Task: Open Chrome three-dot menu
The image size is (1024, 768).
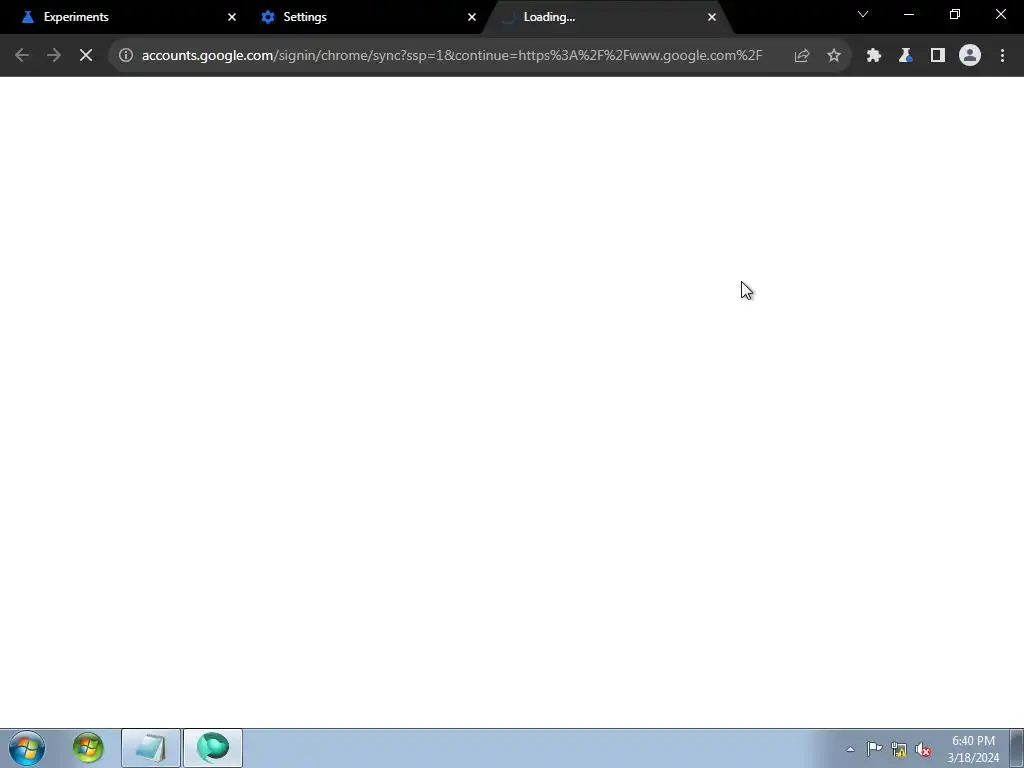Action: coord(1002,56)
